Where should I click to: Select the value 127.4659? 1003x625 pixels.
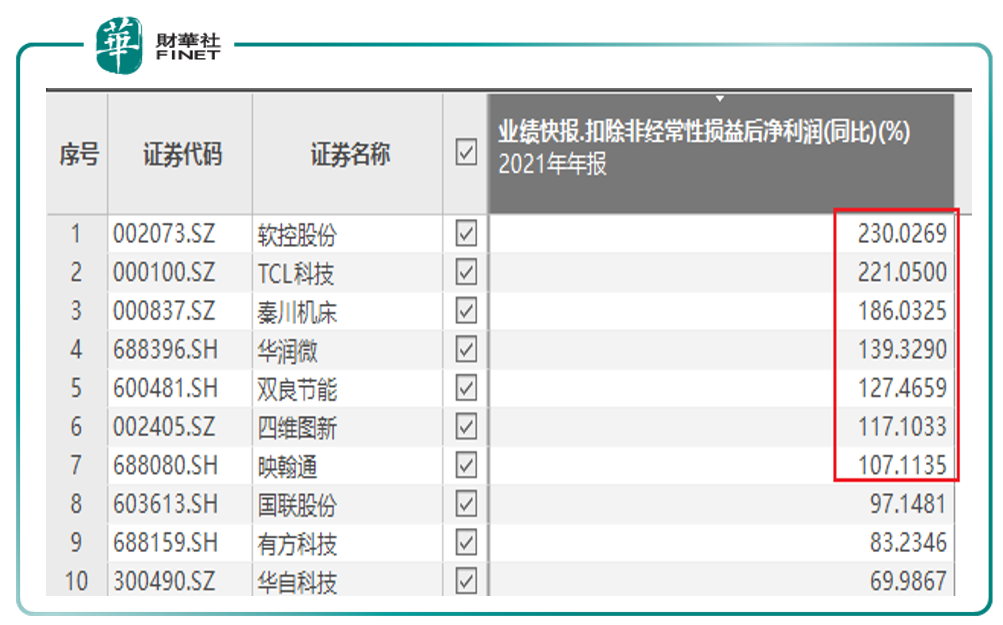[902, 388]
